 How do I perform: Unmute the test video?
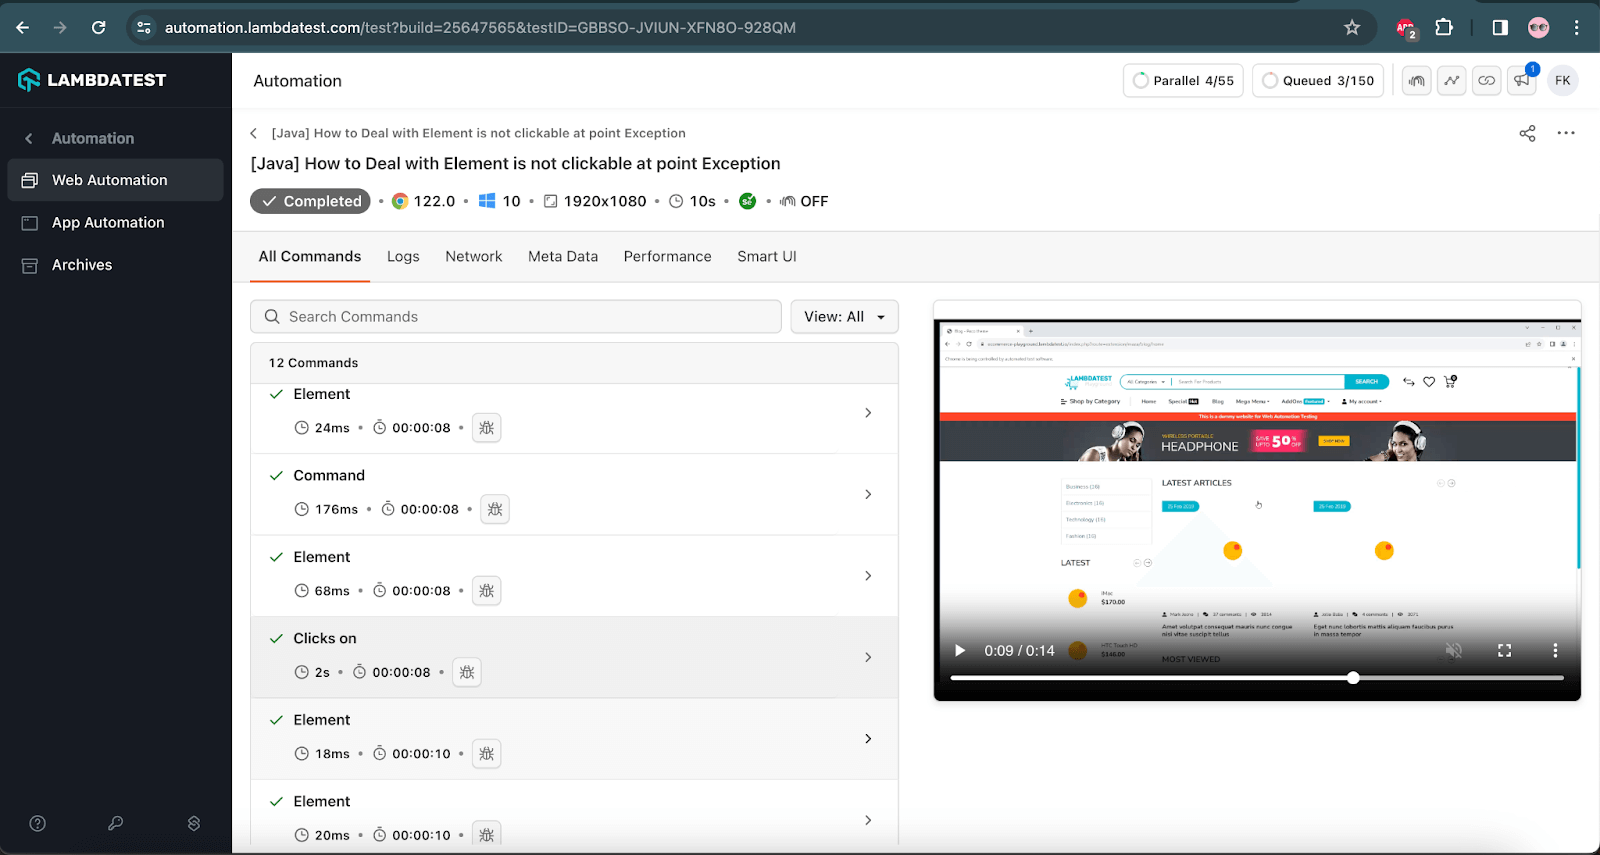point(1454,651)
